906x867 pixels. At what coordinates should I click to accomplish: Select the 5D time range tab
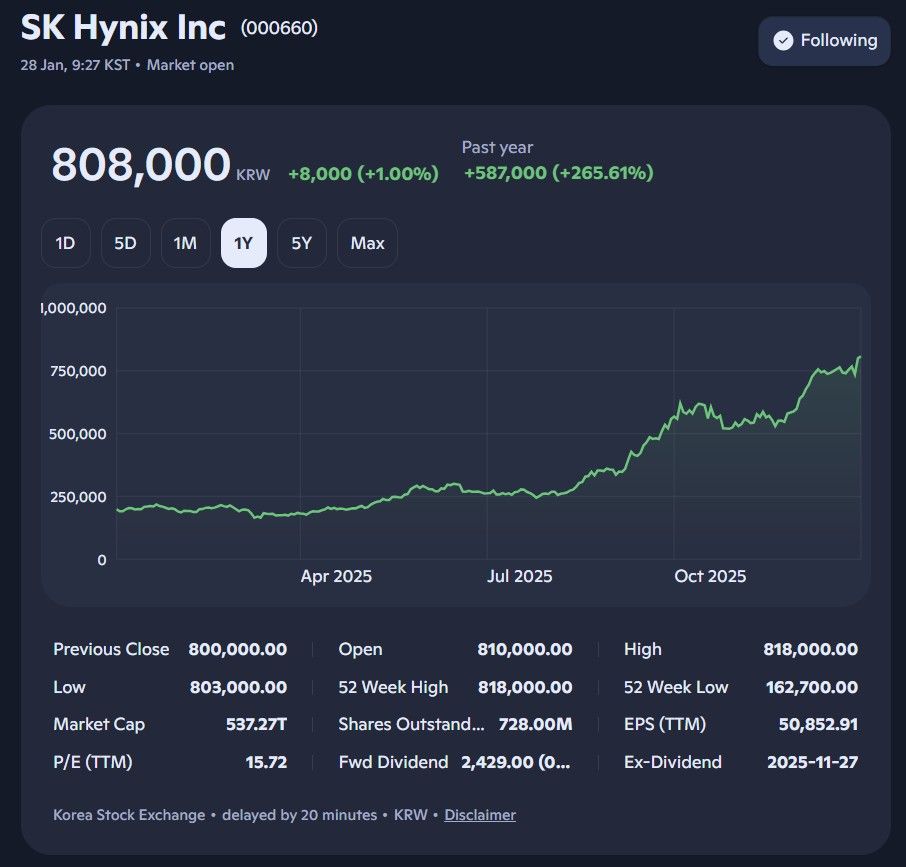click(125, 243)
